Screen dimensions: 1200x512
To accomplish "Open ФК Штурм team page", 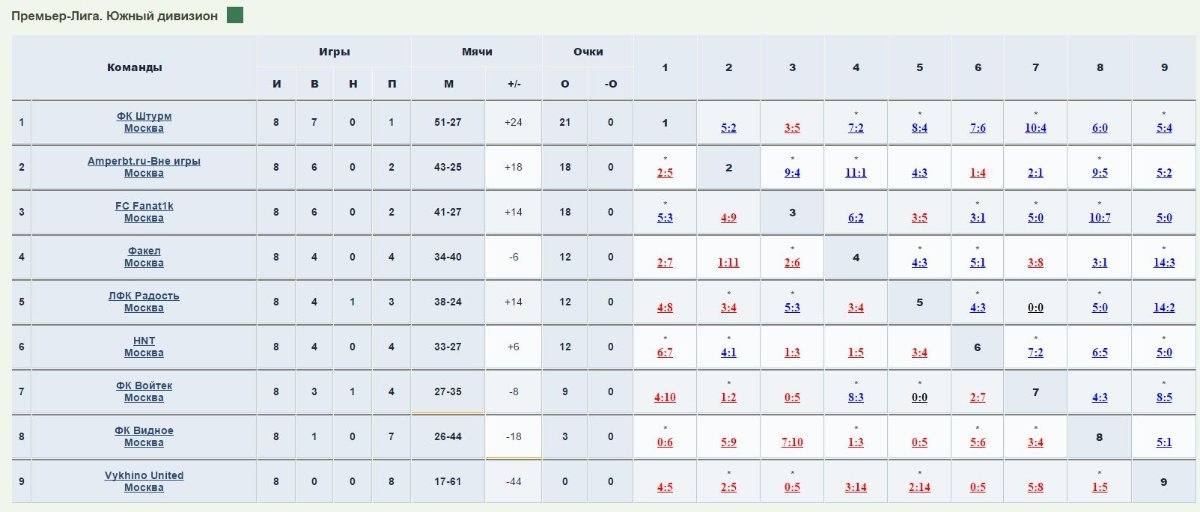I will point(144,116).
